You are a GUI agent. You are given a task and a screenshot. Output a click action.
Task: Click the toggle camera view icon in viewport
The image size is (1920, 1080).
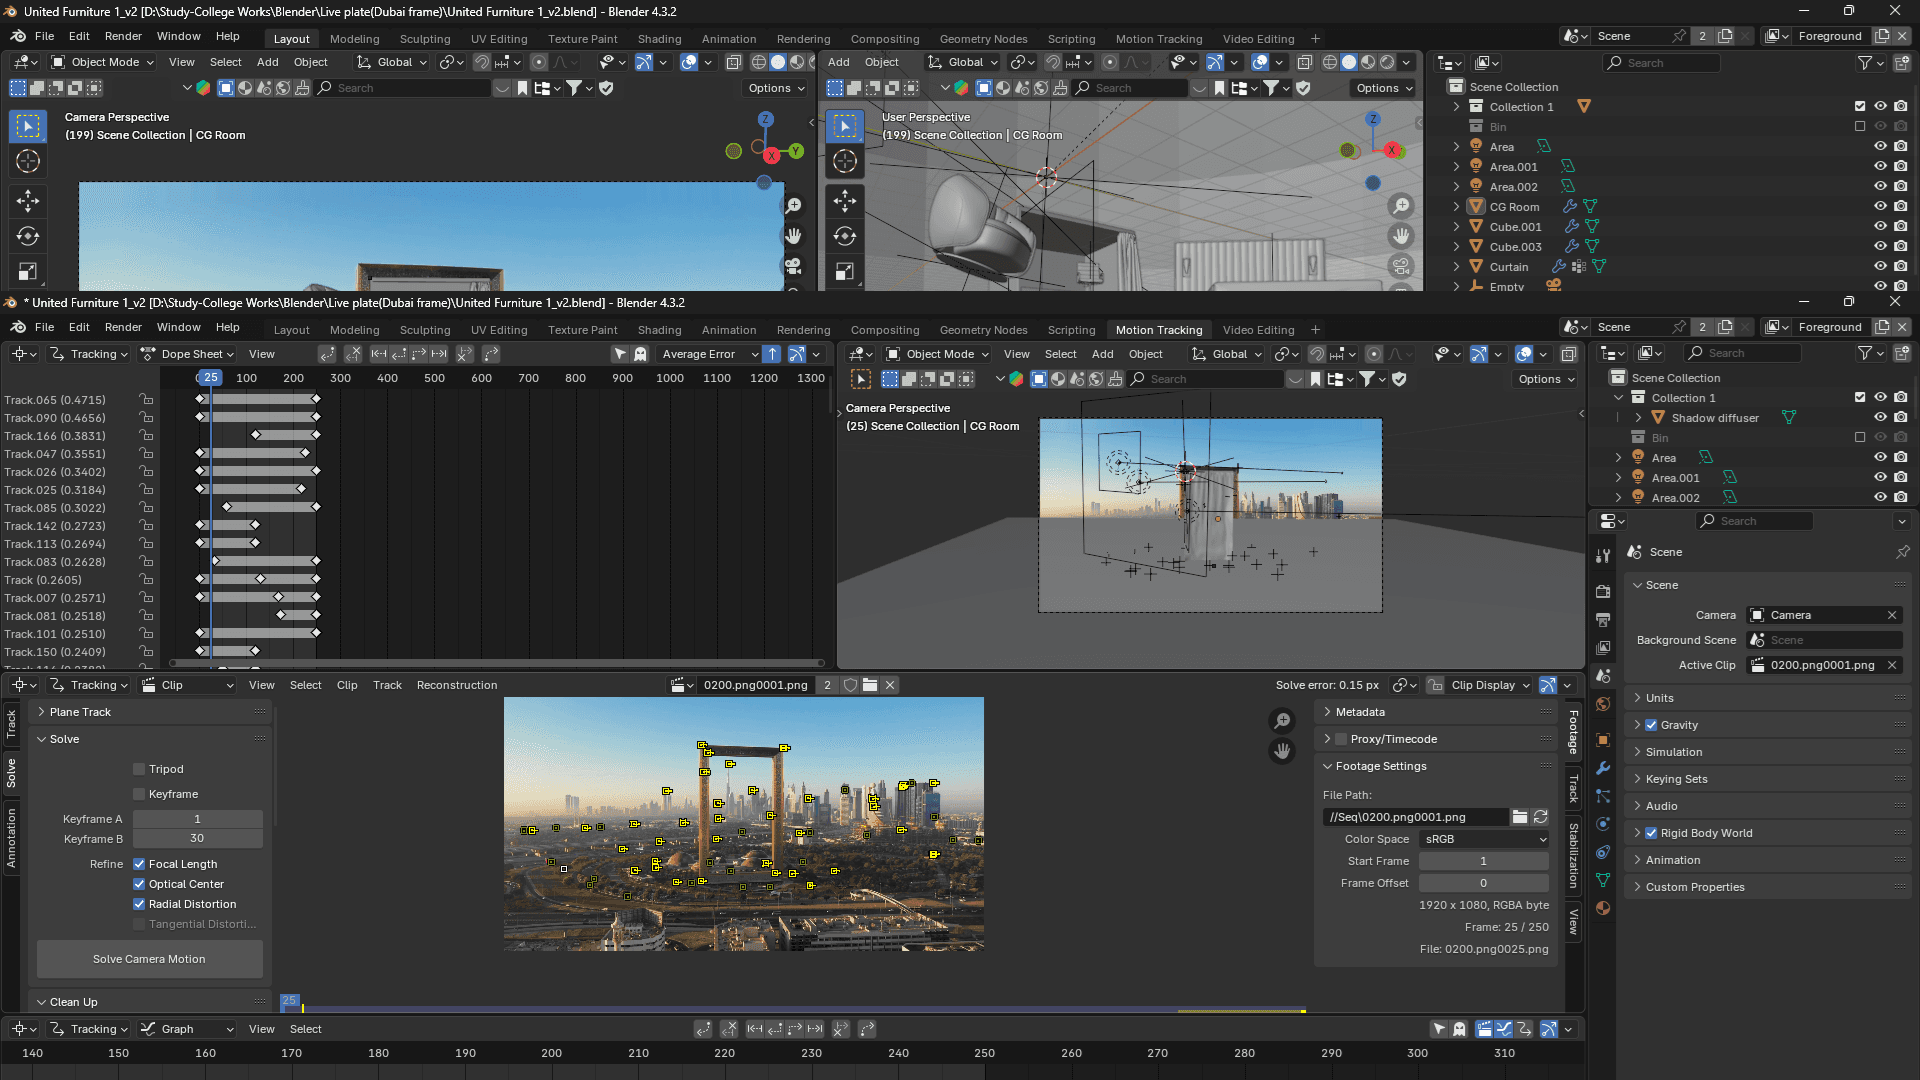[793, 266]
